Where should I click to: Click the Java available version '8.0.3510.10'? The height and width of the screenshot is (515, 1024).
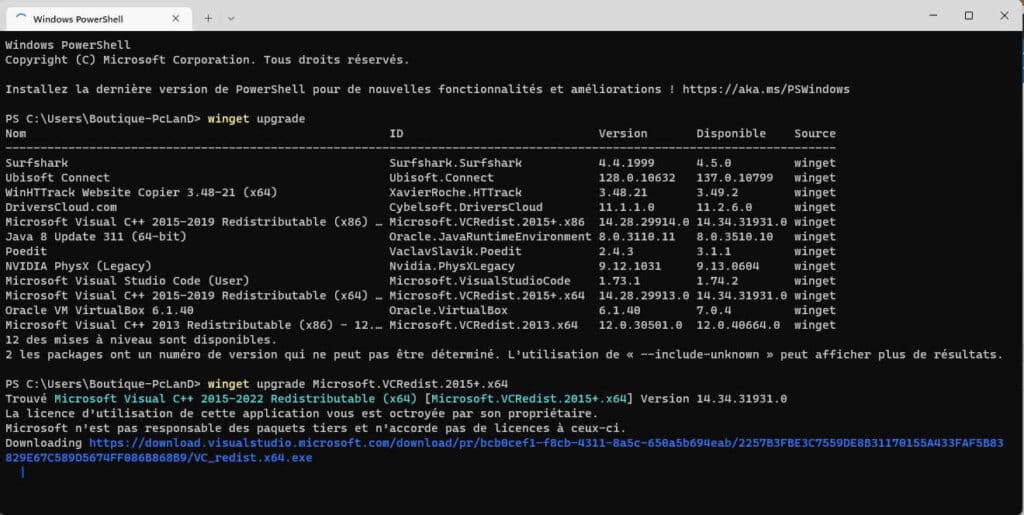(x=734, y=237)
